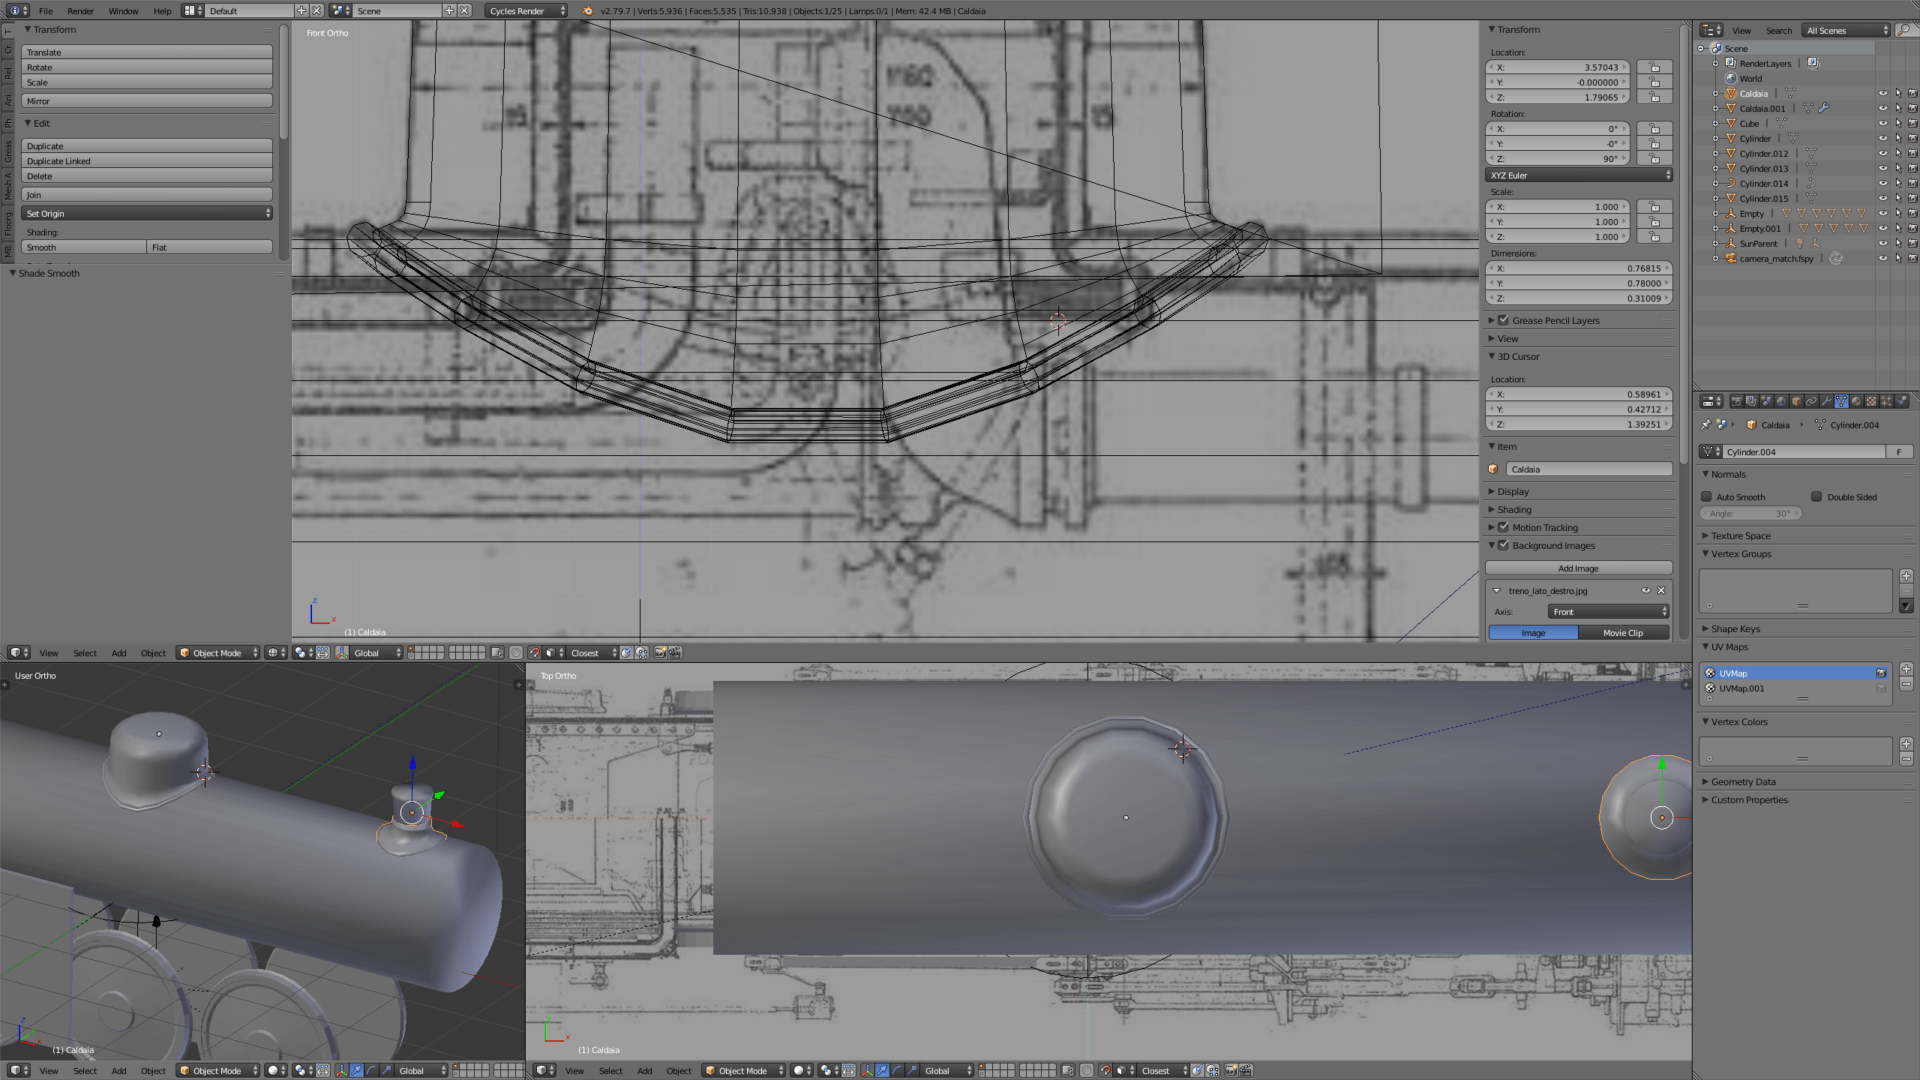Open the Render menu
Viewport: 1920px width, 1080px height.
[x=80, y=11]
